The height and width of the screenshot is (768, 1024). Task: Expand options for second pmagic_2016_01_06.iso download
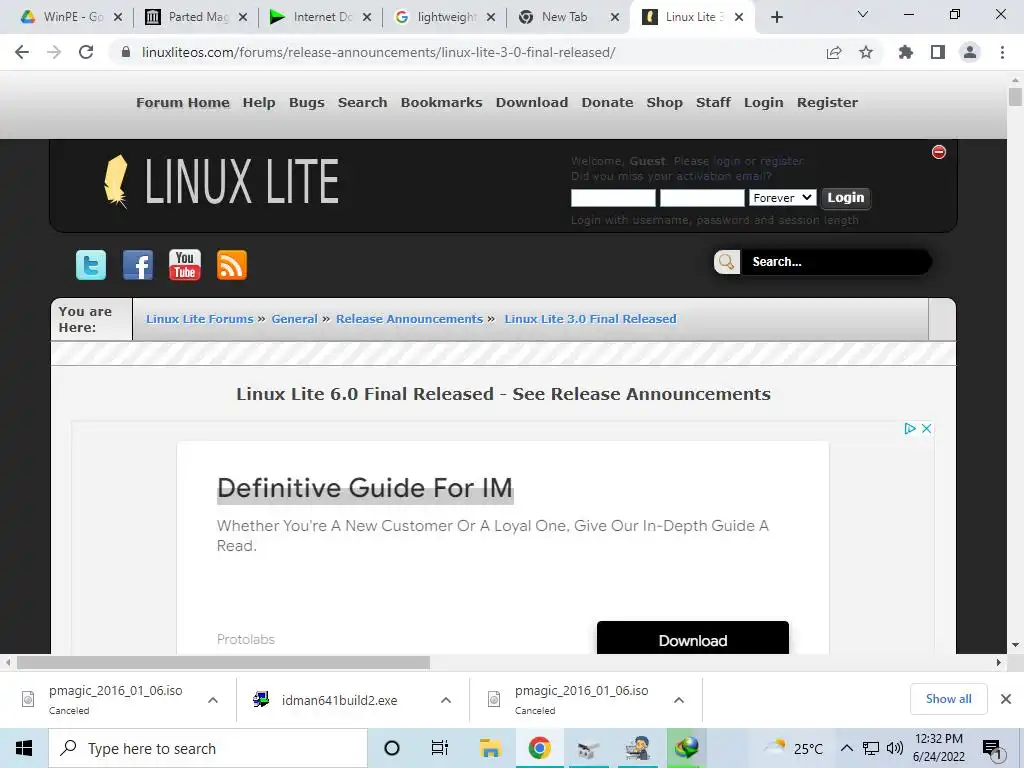point(679,700)
